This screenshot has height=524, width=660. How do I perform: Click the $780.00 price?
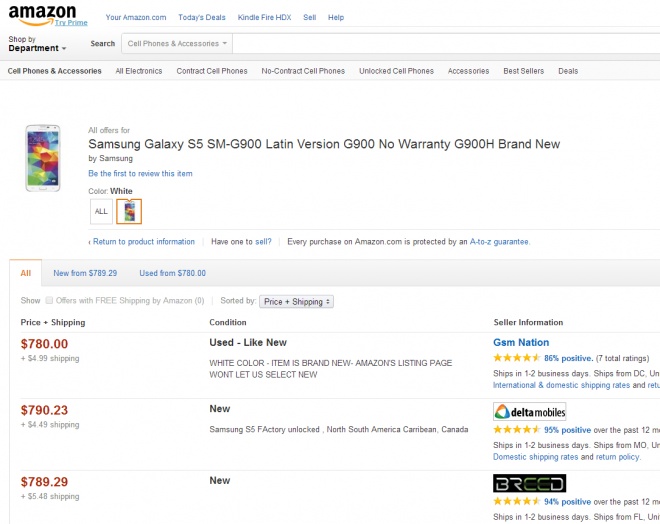coord(44,343)
